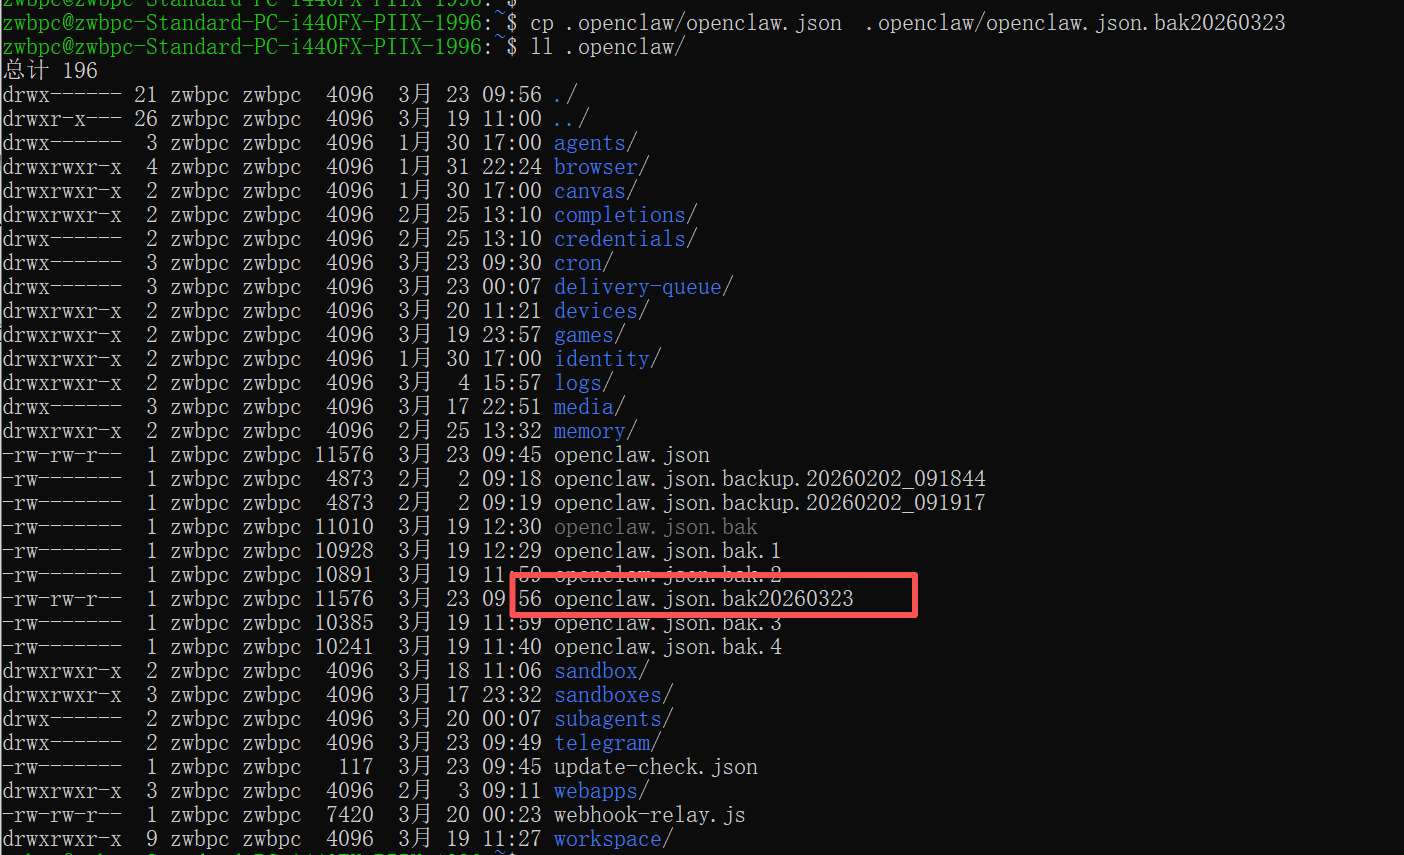Select the memory/ directory entry

[x=594, y=431]
